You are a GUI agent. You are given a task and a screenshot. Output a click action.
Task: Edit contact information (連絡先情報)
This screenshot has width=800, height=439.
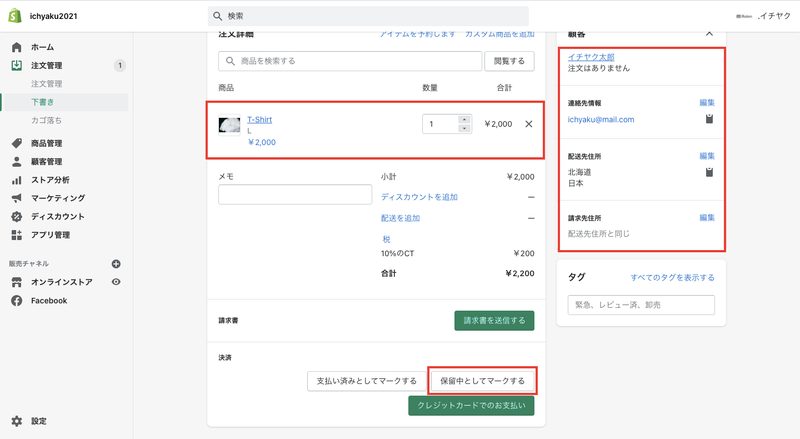click(x=707, y=103)
